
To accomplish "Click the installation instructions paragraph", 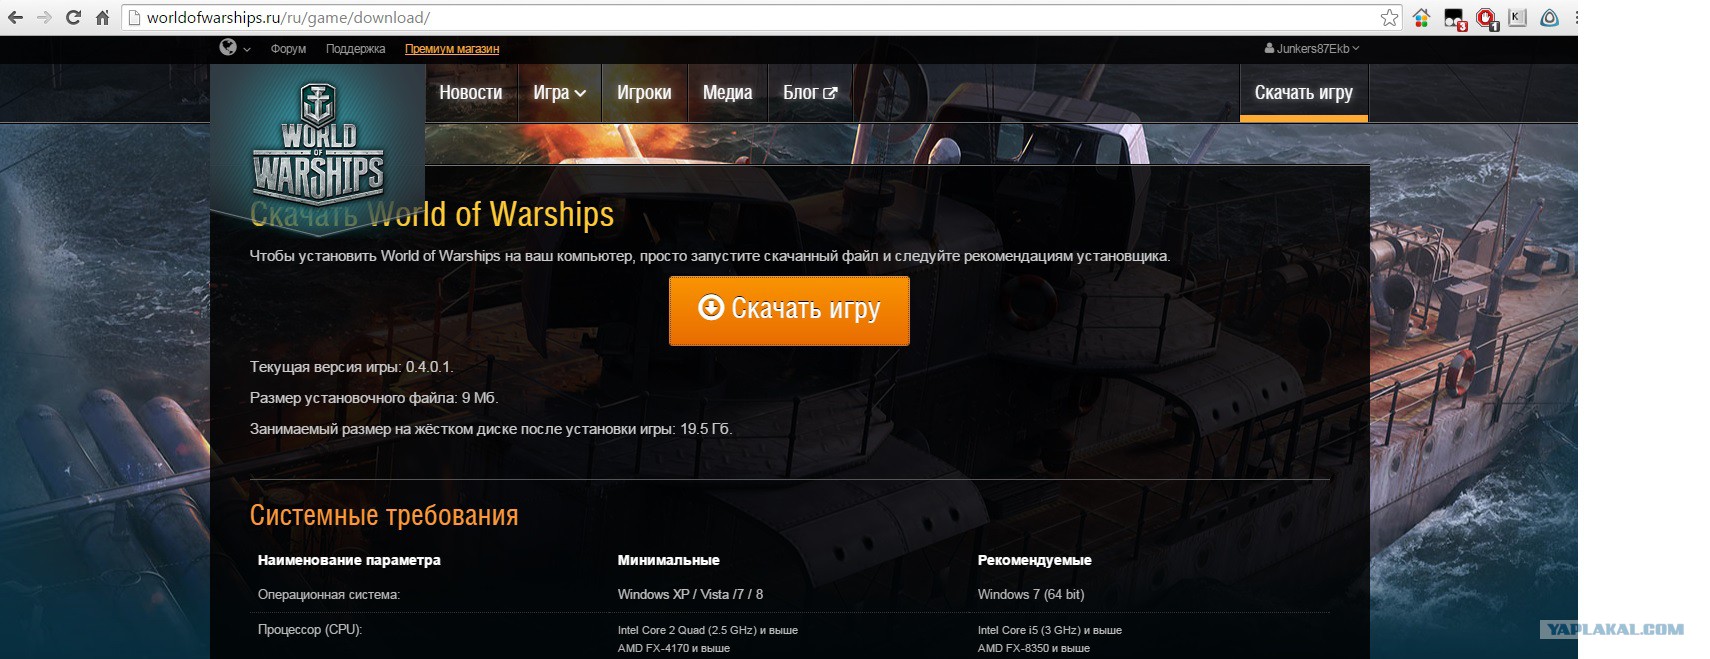I will (709, 256).
